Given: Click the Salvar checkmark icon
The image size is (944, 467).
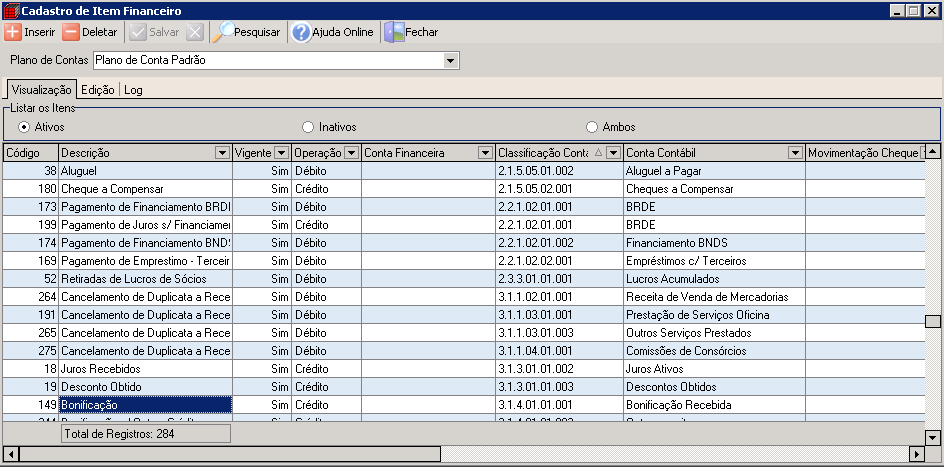Looking at the screenshot, I should pyautogui.click(x=138, y=32).
